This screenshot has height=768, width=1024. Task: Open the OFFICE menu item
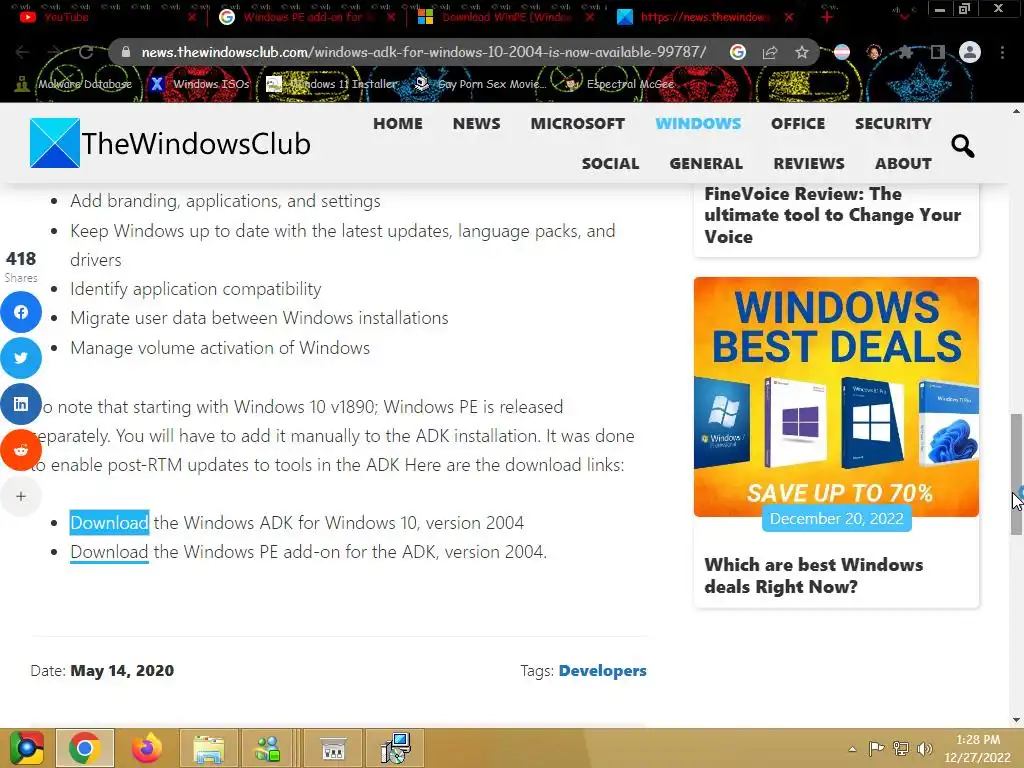pos(798,123)
